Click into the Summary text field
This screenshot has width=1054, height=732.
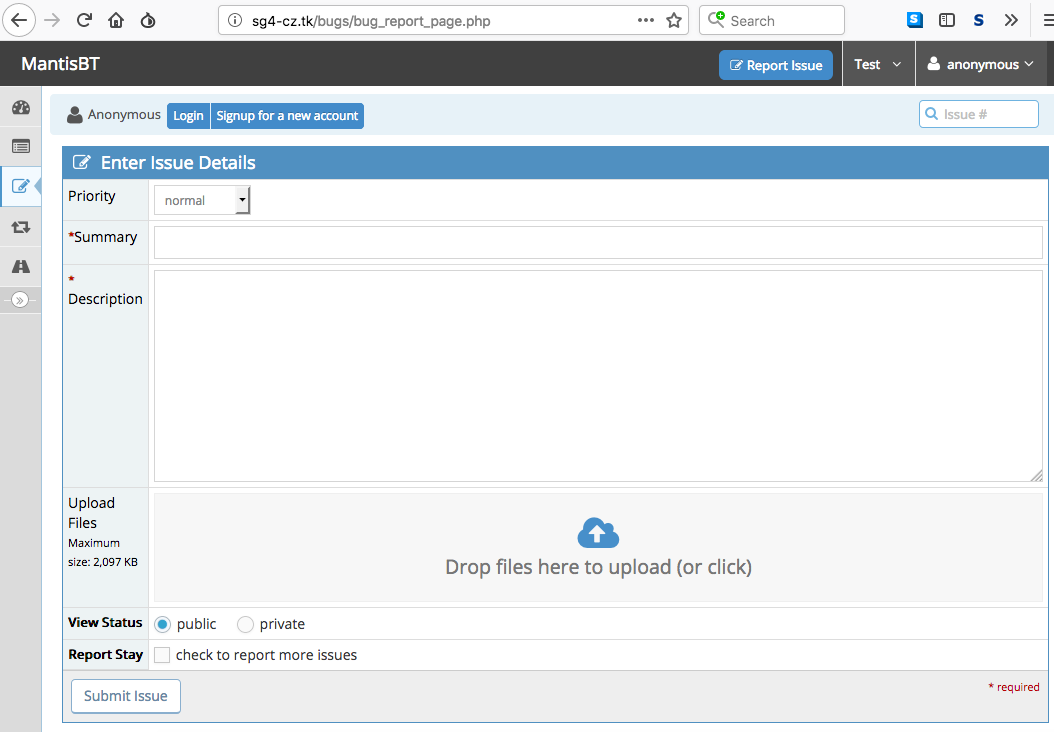[598, 242]
